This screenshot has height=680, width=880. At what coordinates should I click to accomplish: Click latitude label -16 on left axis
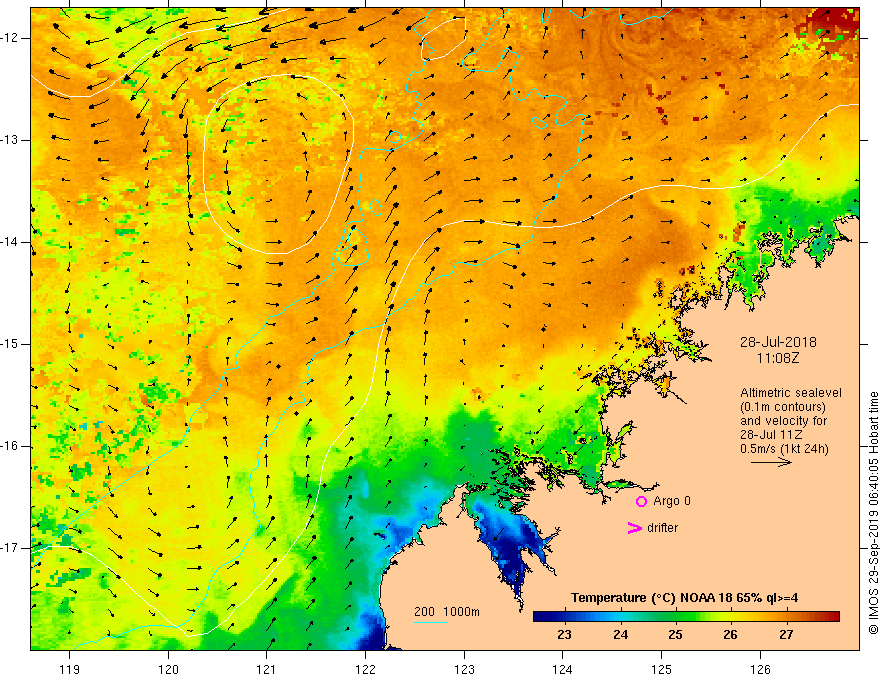(x=10, y=446)
